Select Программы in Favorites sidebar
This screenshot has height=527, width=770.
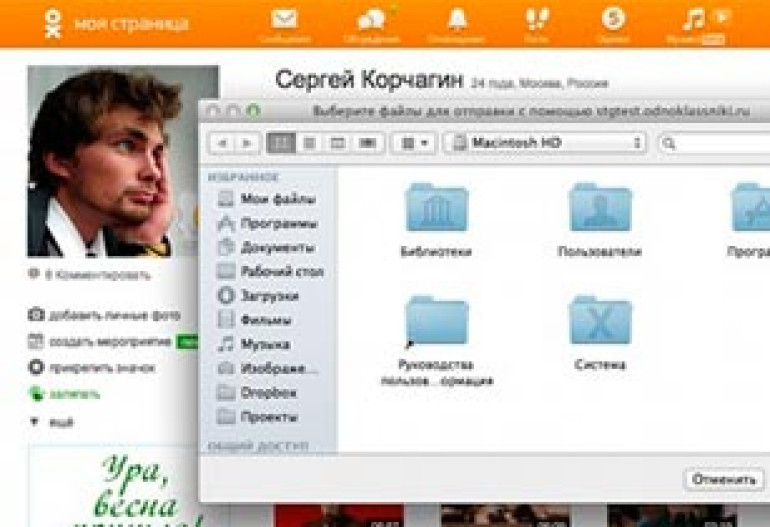[267, 223]
